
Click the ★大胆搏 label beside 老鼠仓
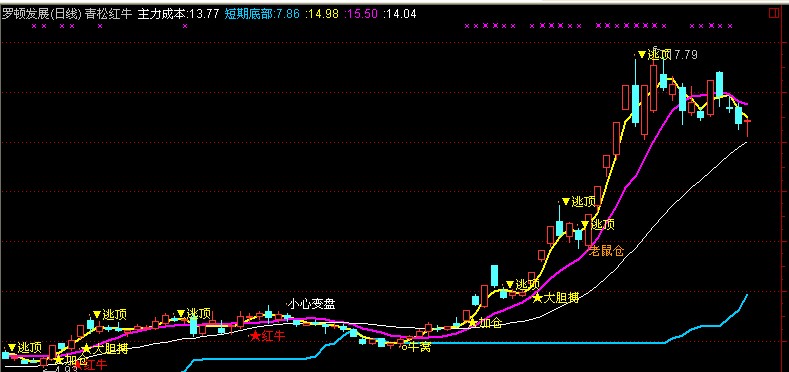[556, 297]
